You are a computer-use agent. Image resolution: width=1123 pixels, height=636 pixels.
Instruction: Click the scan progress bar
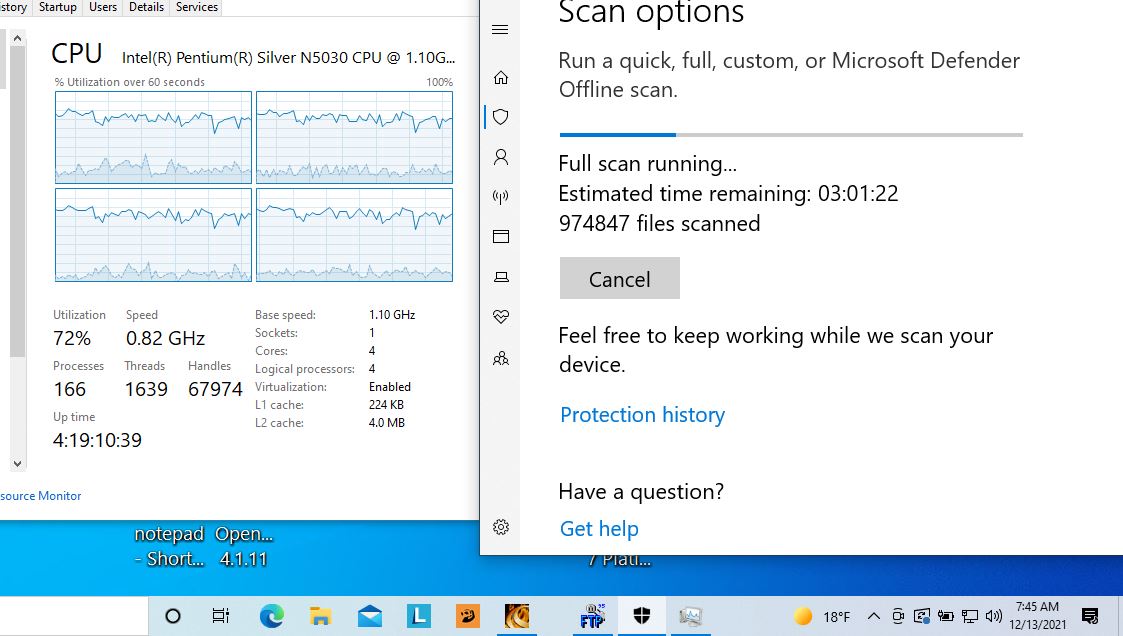click(x=791, y=135)
